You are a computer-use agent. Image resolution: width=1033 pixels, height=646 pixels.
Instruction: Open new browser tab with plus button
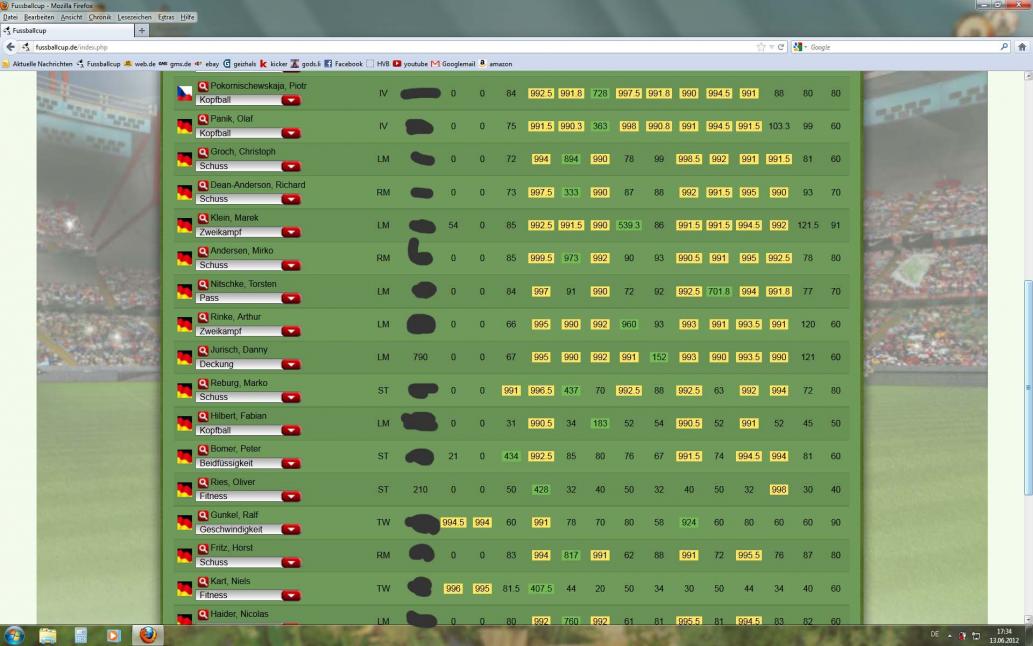141,30
